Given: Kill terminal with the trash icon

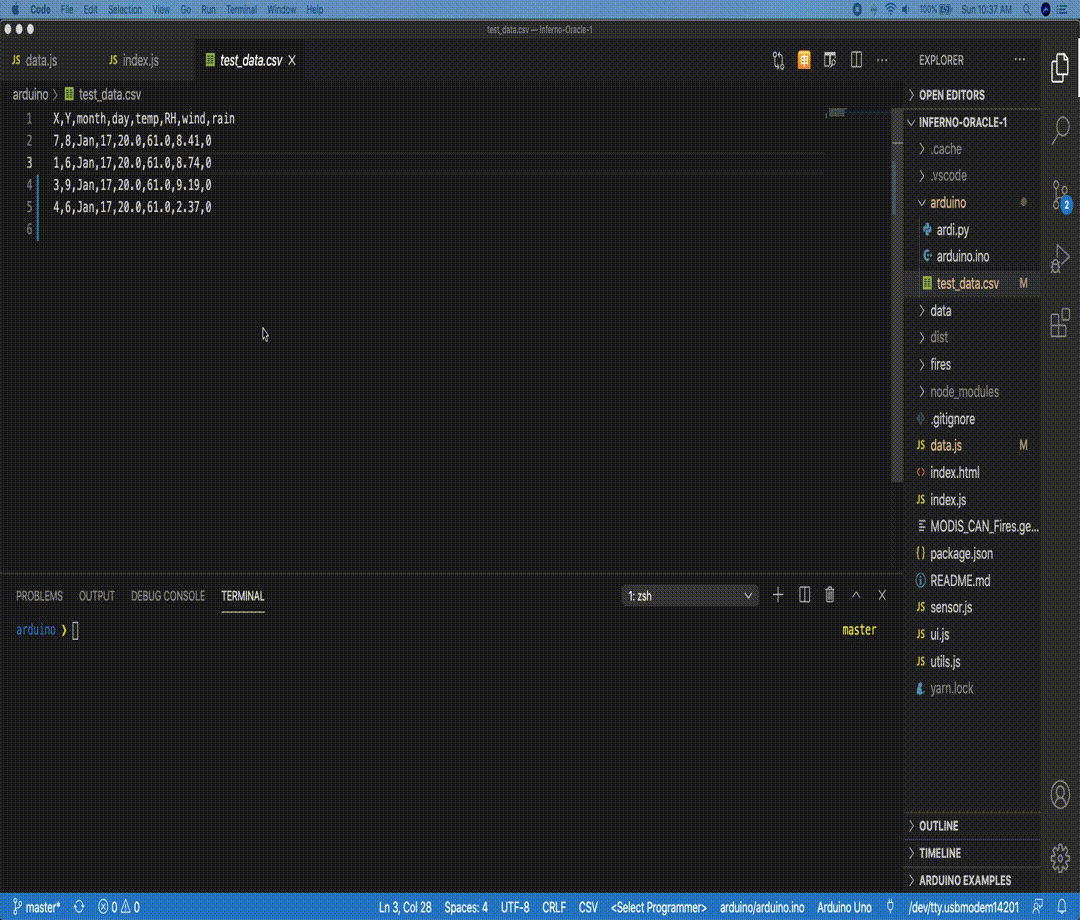Looking at the screenshot, I should [x=830, y=595].
